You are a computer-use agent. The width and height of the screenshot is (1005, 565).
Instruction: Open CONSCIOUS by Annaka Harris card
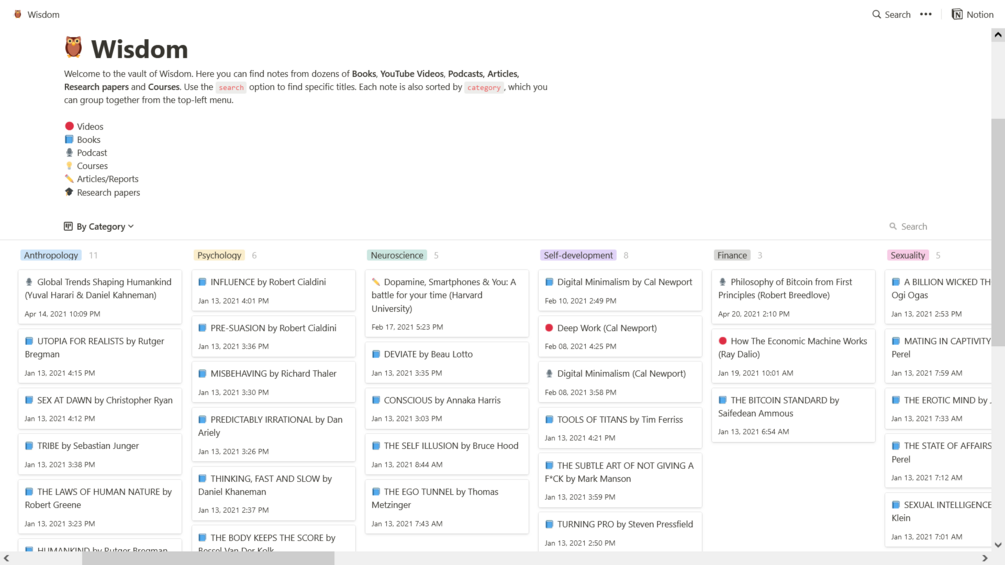(447, 409)
